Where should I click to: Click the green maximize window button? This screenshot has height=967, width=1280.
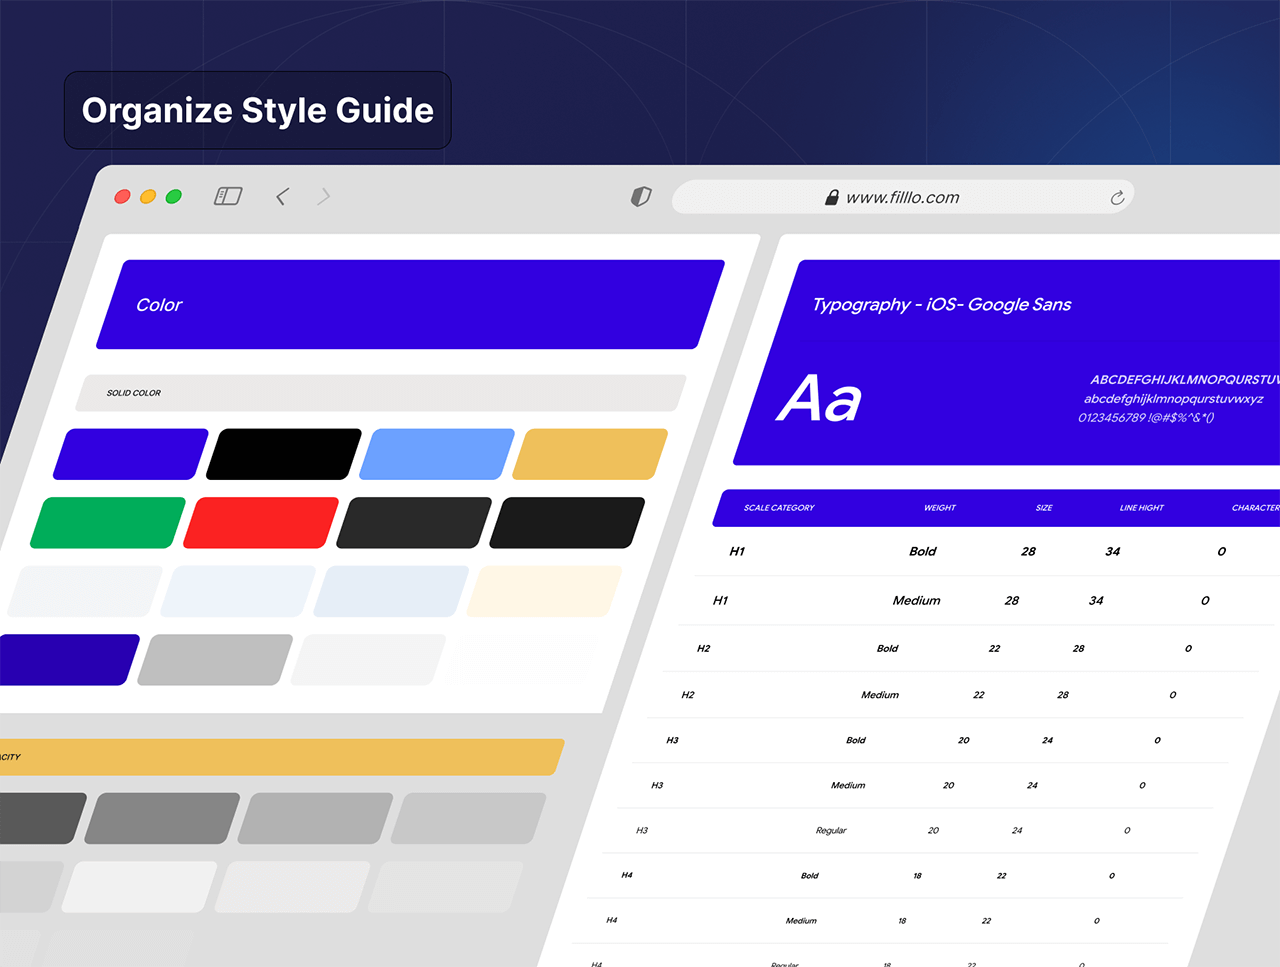pyautogui.click(x=173, y=197)
